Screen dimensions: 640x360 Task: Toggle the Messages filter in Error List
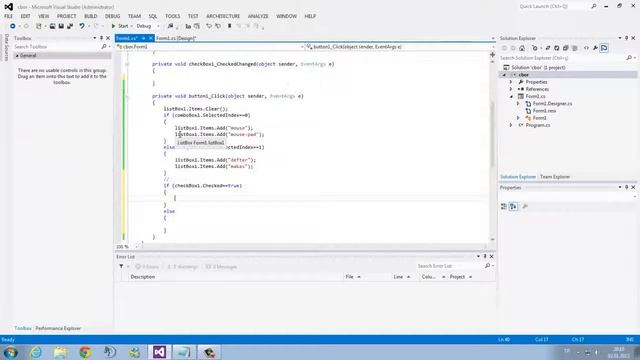[221, 267]
